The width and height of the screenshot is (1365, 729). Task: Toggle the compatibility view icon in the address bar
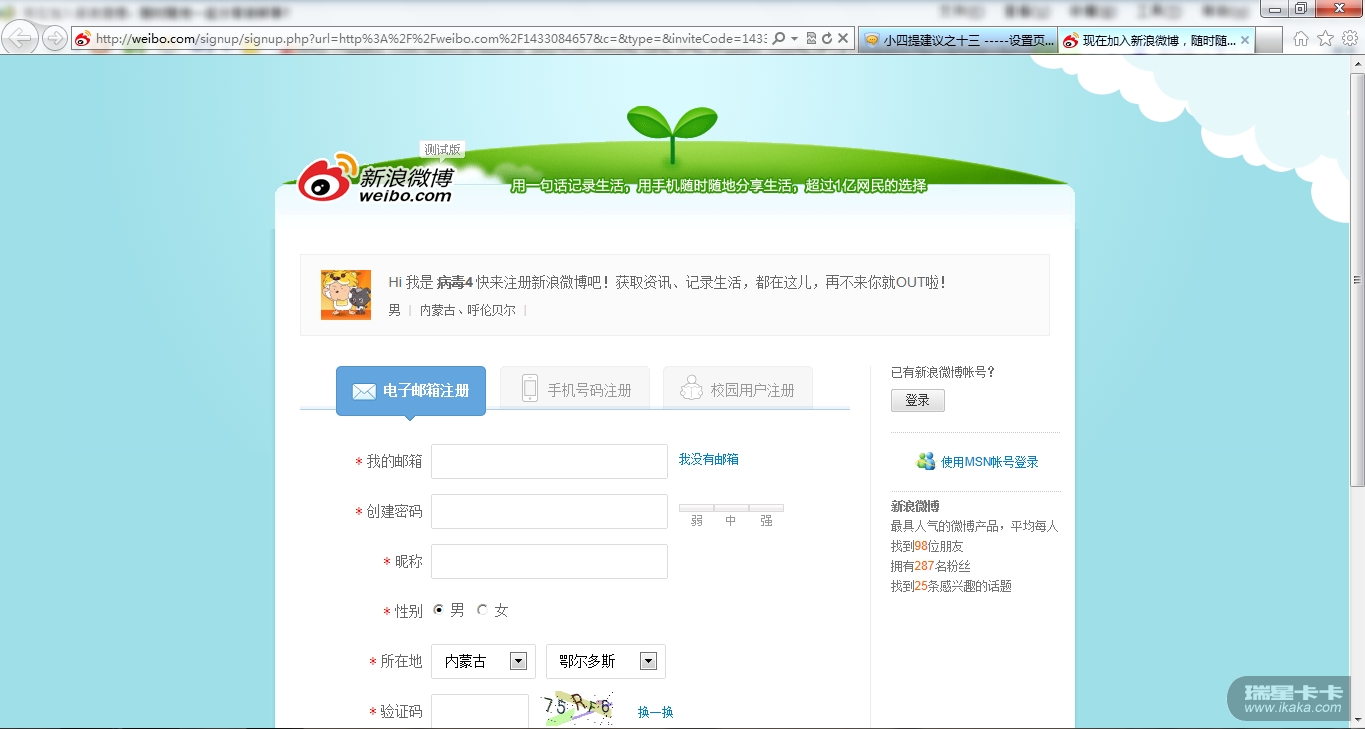pyautogui.click(x=811, y=39)
